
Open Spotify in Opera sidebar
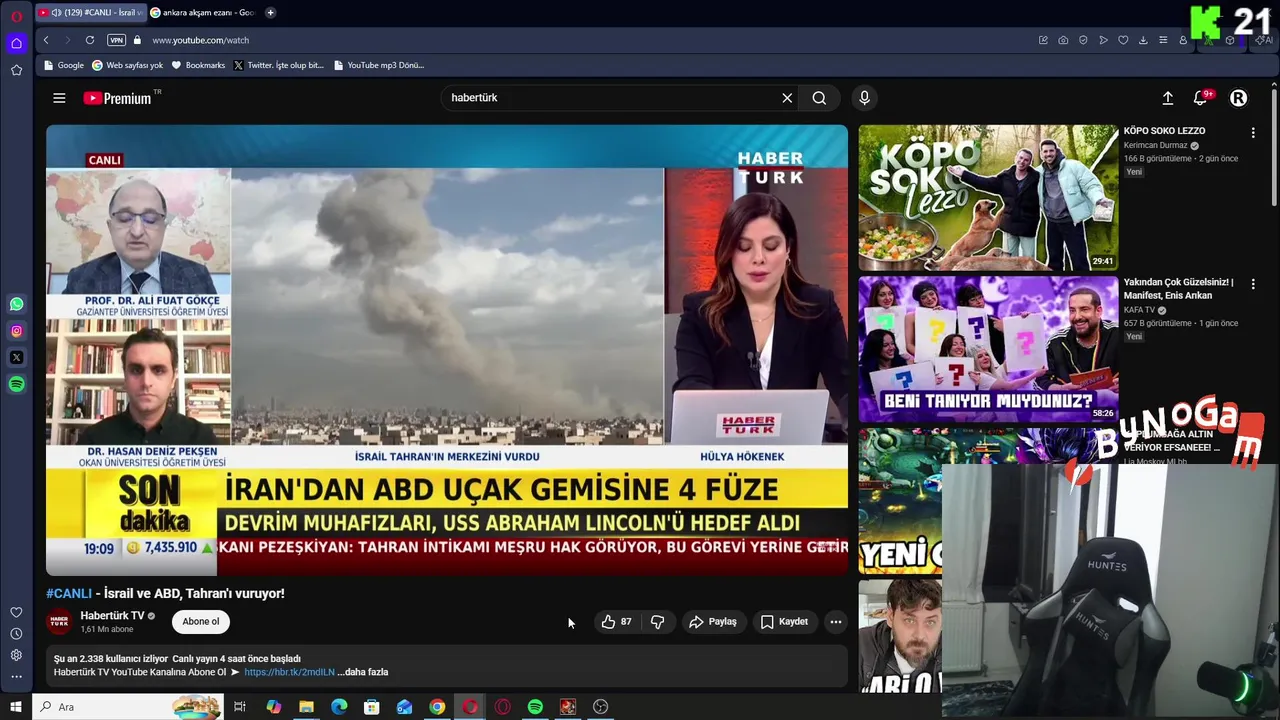tap(16, 384)
